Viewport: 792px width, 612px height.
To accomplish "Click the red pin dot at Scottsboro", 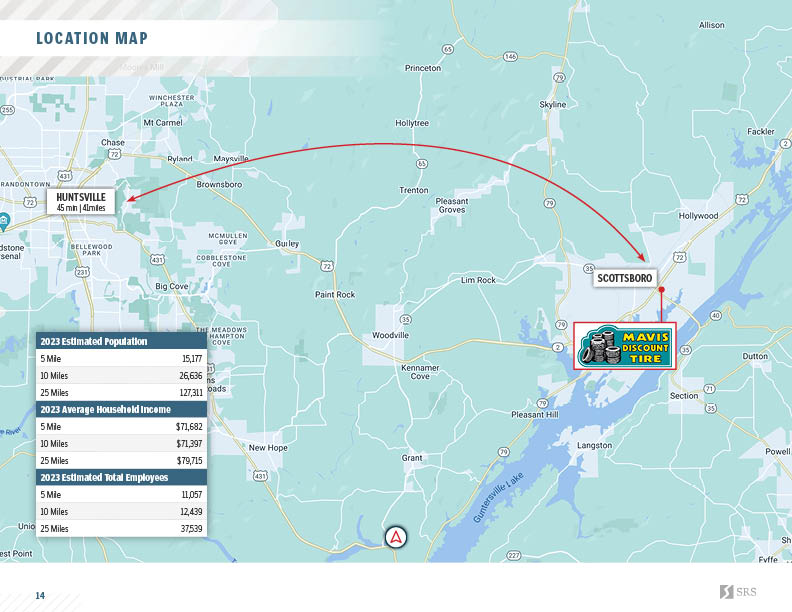I will pyautogui.click(x=661, y=289).
